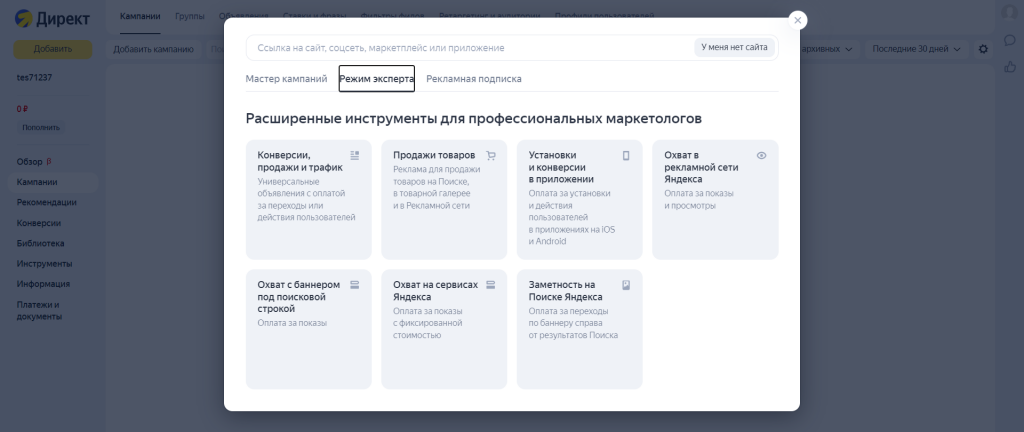Click the Расширенные инструменты heading text
1024x432 pixels.
click(x=474, y=119)
